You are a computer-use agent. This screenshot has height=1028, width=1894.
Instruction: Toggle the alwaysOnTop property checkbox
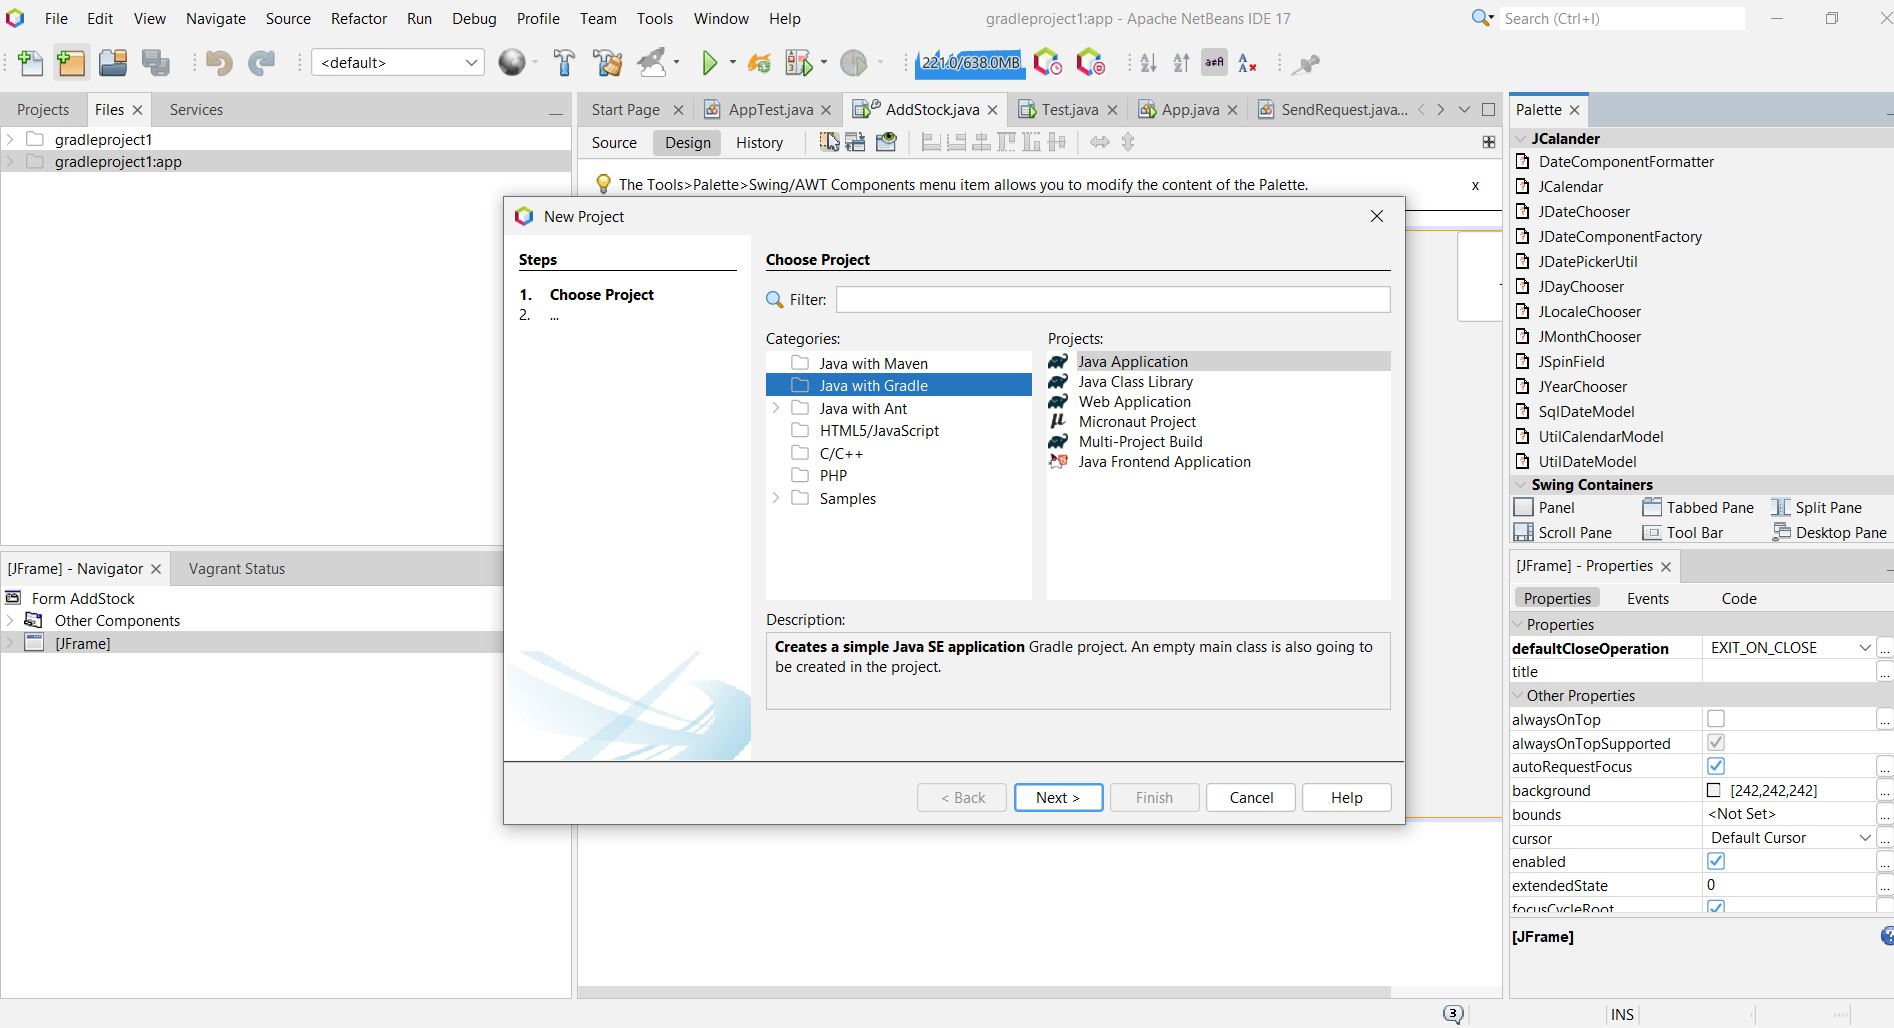tap(1716, 719)
